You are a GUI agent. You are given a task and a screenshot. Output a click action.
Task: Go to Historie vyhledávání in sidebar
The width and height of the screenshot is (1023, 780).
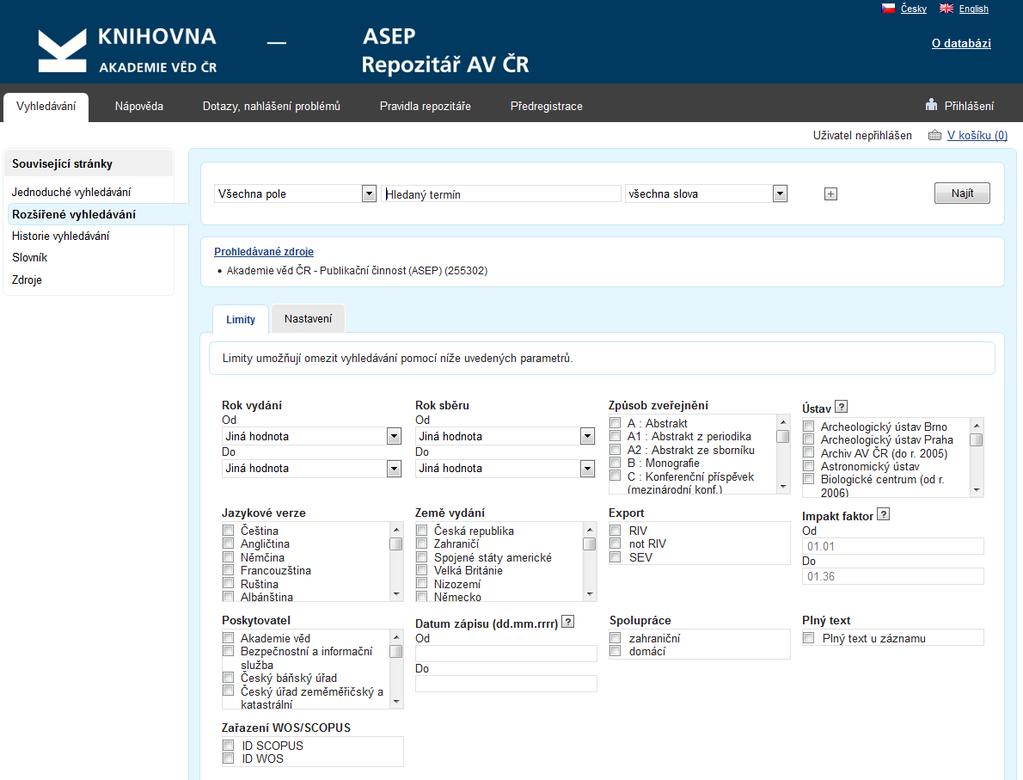coord(61,235)
